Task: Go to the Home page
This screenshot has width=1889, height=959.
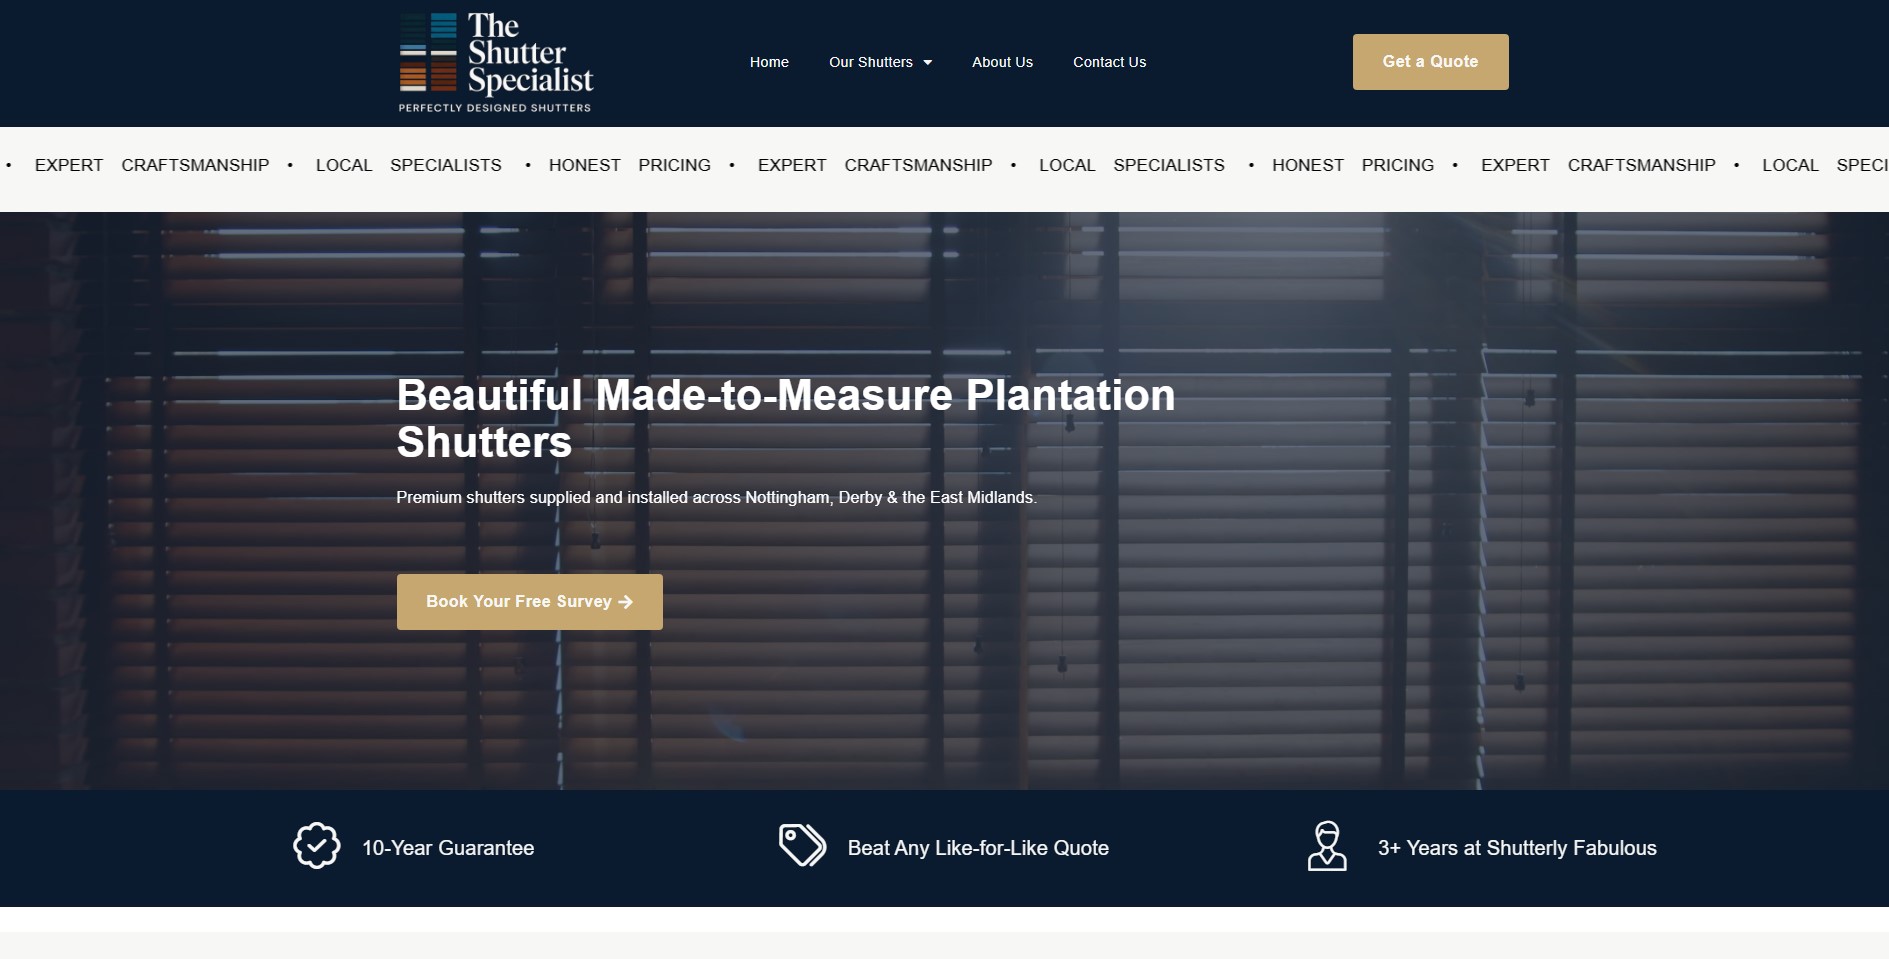Action: tap(769, 62)
